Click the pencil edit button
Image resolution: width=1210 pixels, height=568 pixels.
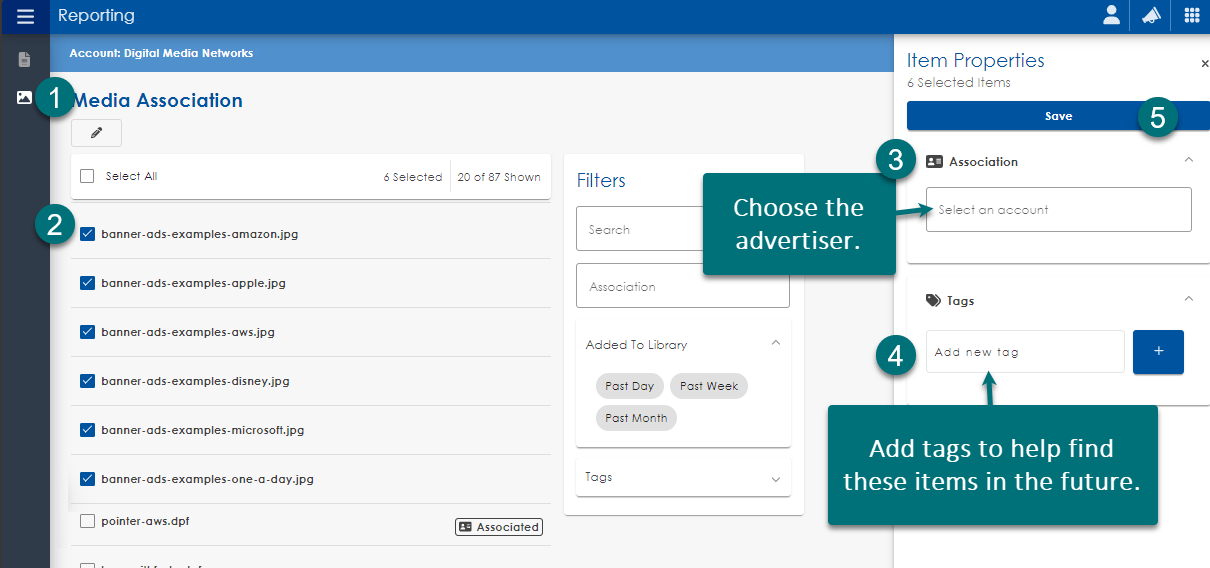pos(97,133)
